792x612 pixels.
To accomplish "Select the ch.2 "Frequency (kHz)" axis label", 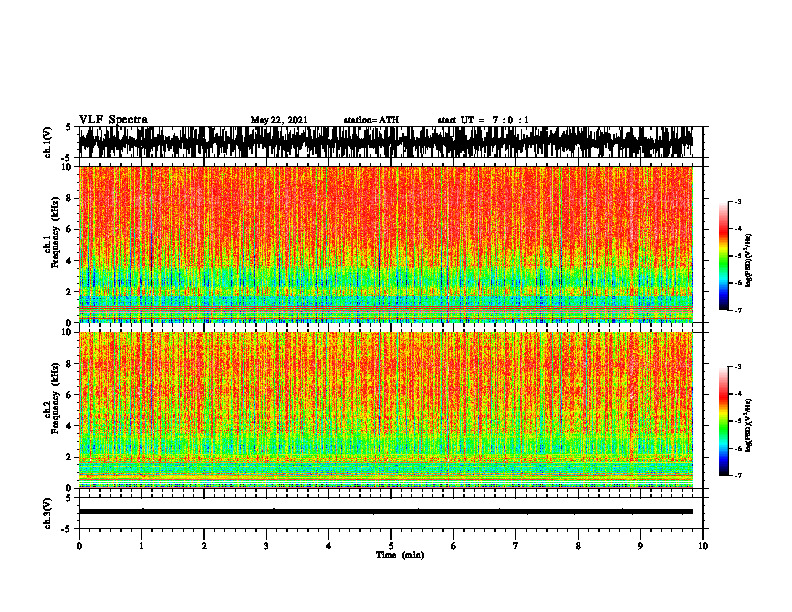I will click(55, 398).
